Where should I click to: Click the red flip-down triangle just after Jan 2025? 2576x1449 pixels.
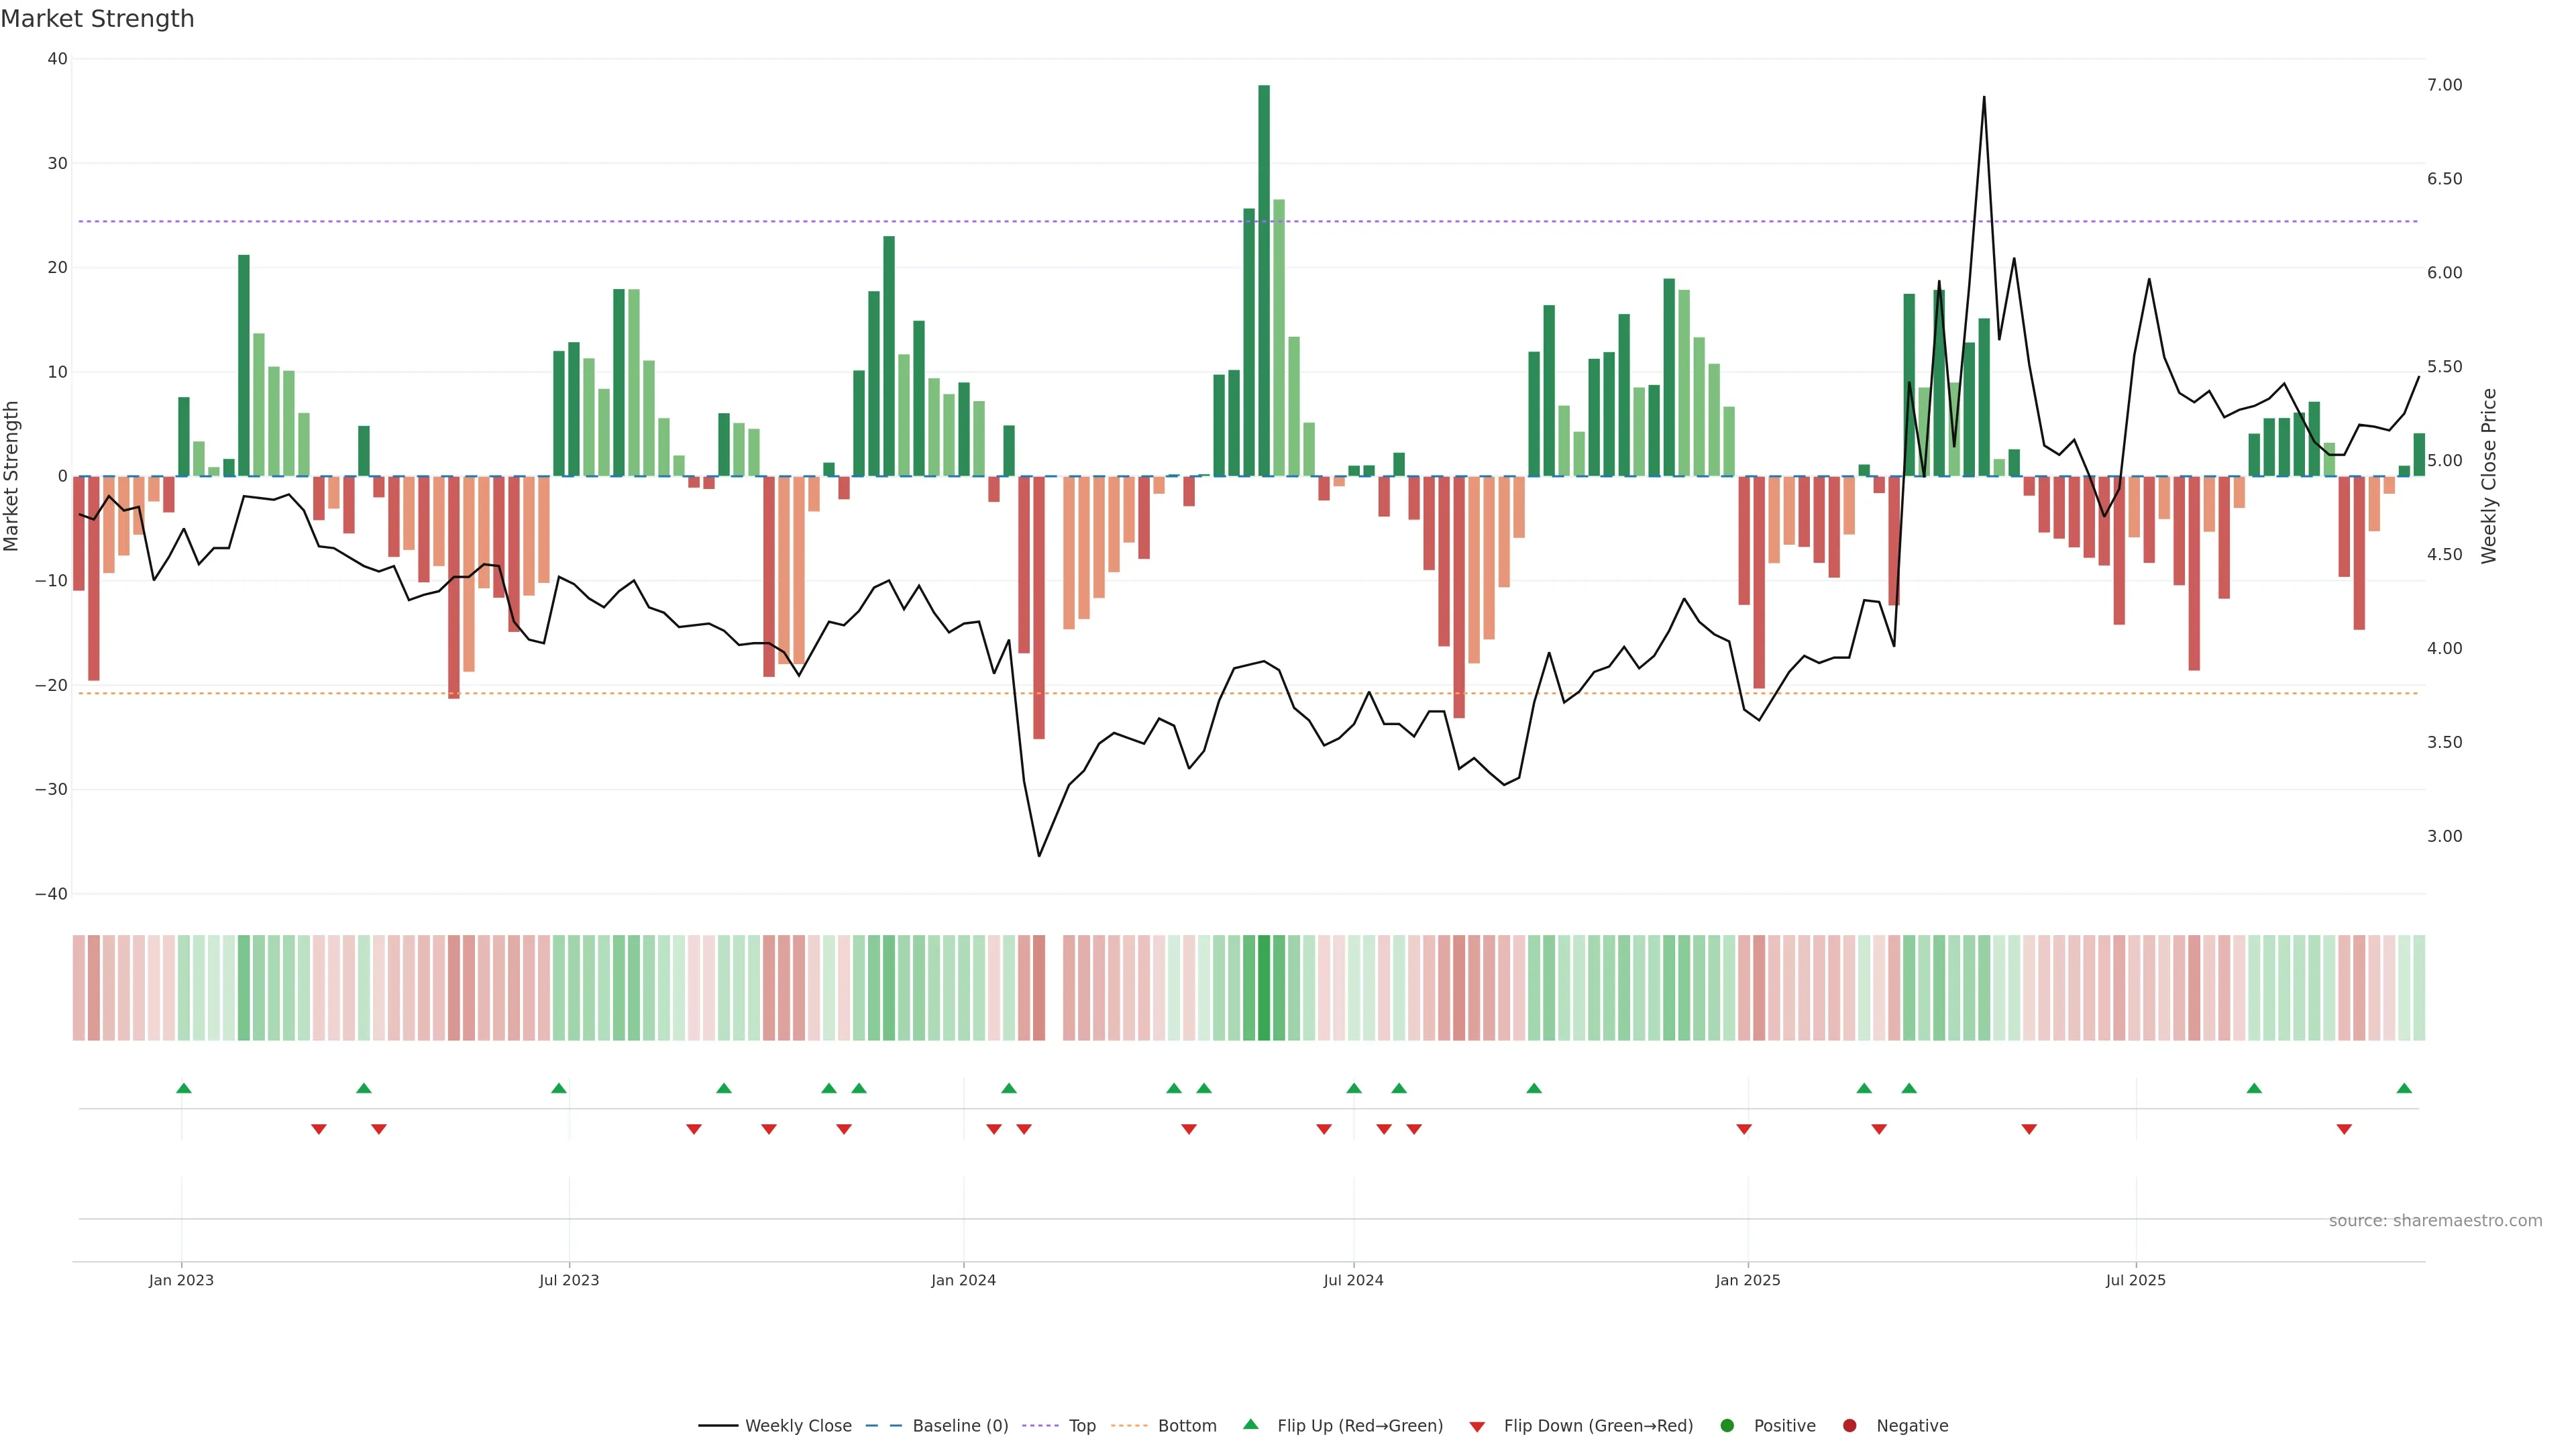[x=1744, y=1129]
